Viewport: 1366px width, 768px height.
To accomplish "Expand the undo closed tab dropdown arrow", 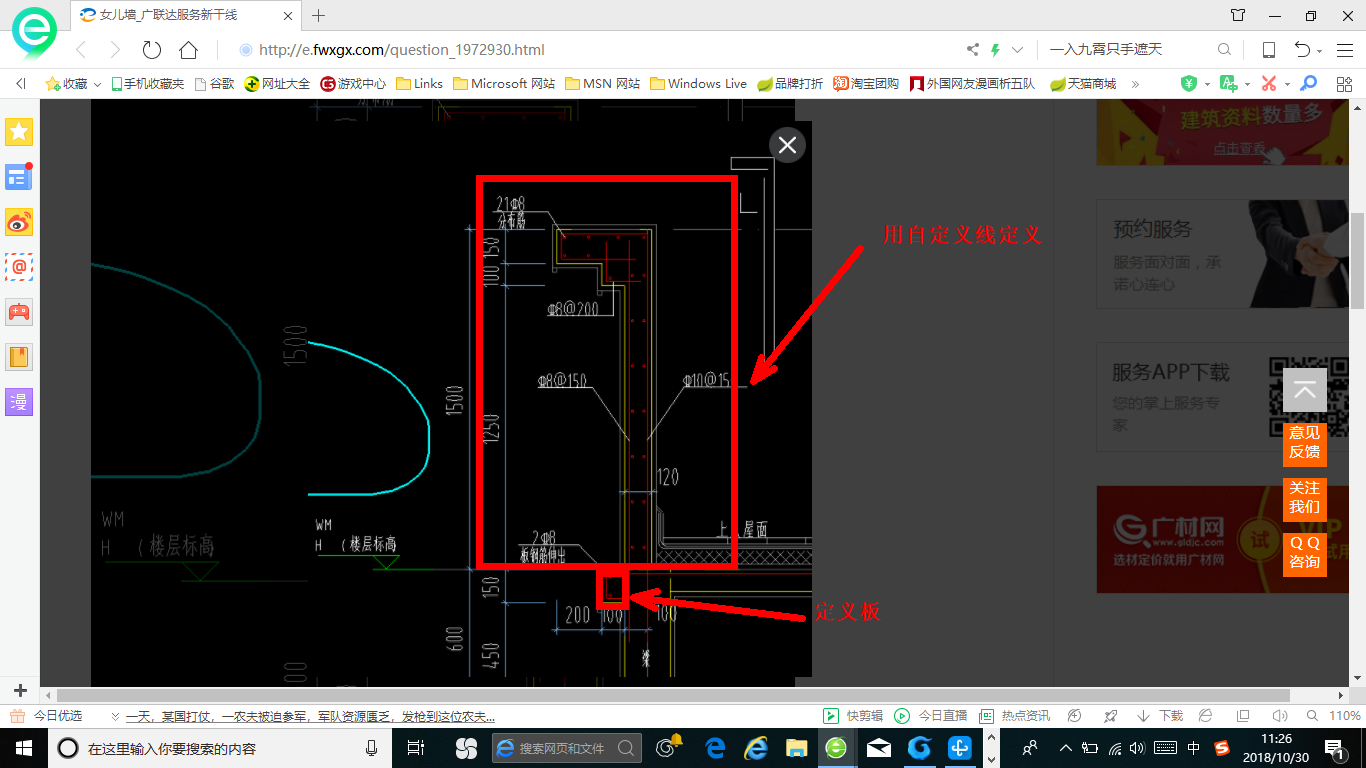I will coord(1320,51).
